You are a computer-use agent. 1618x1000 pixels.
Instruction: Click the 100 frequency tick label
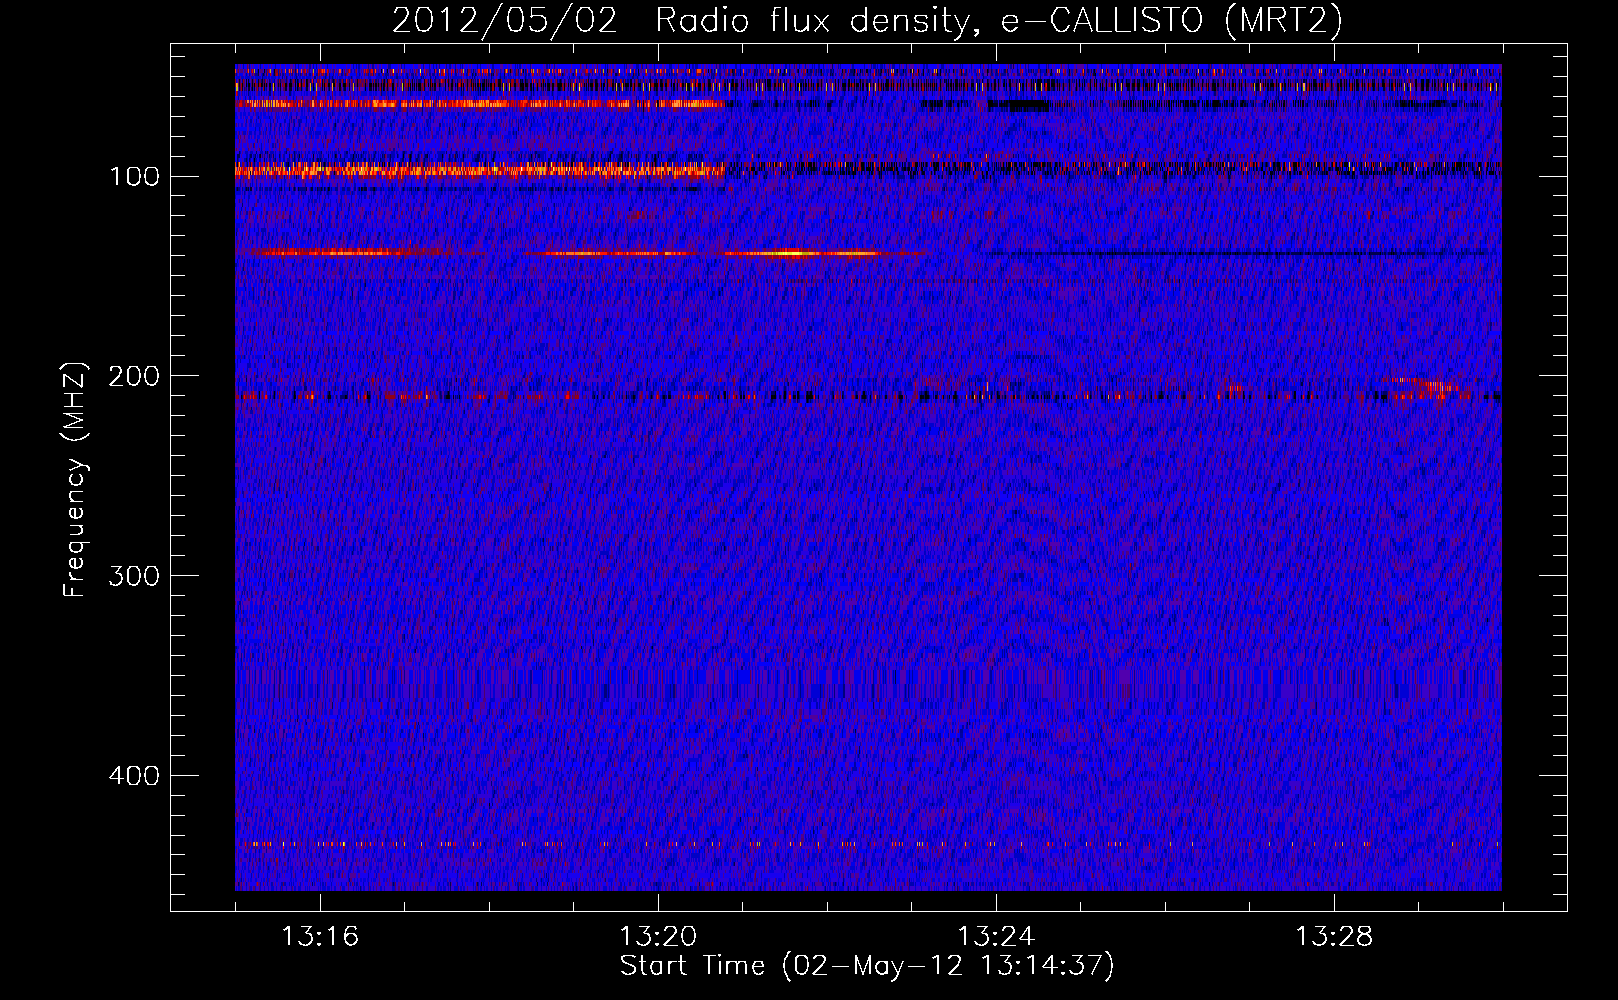135,177
